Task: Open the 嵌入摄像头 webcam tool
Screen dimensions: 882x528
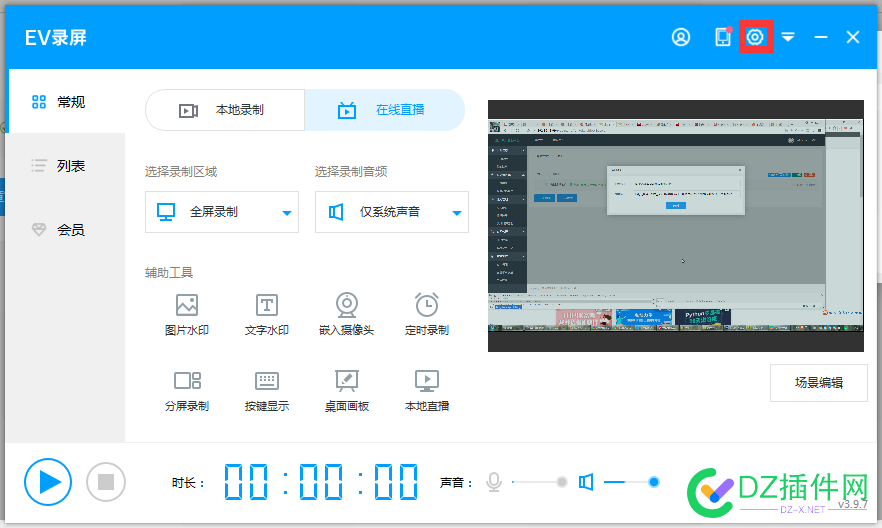Action: click(346, 315)
